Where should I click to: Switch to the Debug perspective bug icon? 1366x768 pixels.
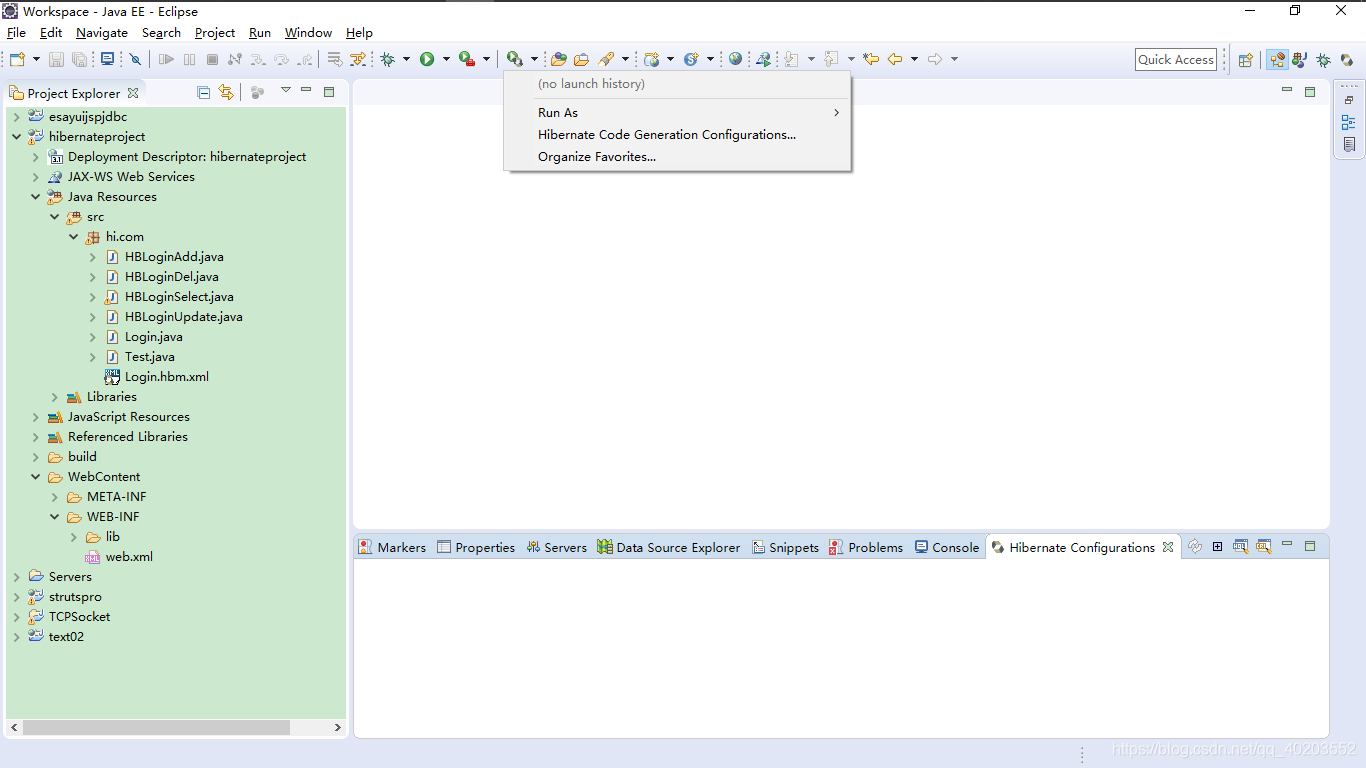coord(1323,60)
